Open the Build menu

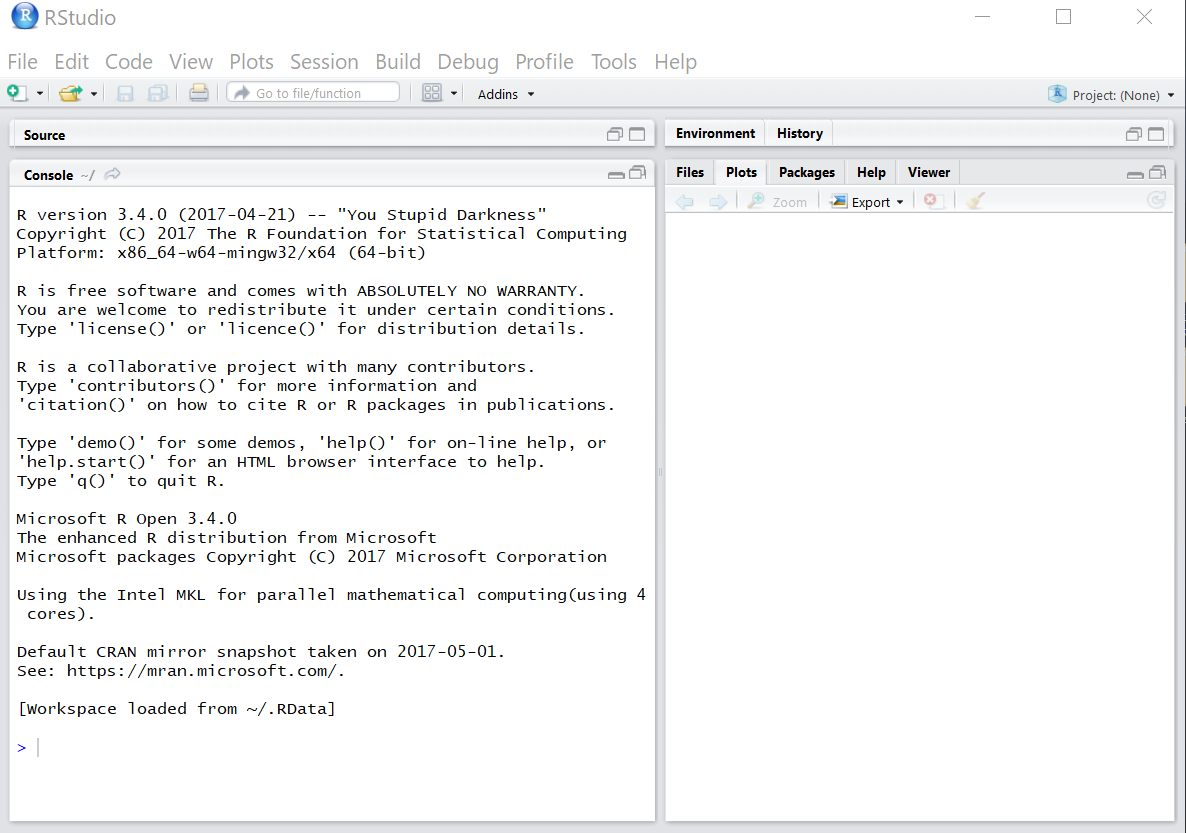[x=398, y=61]
